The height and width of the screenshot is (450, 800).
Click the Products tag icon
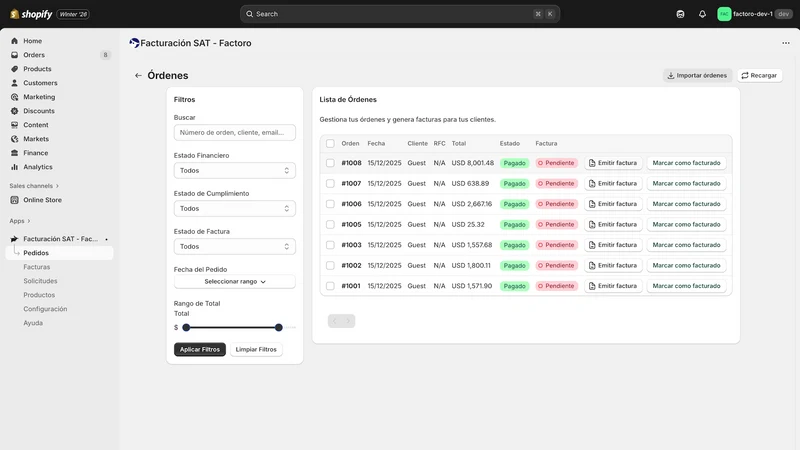(14, 69)
